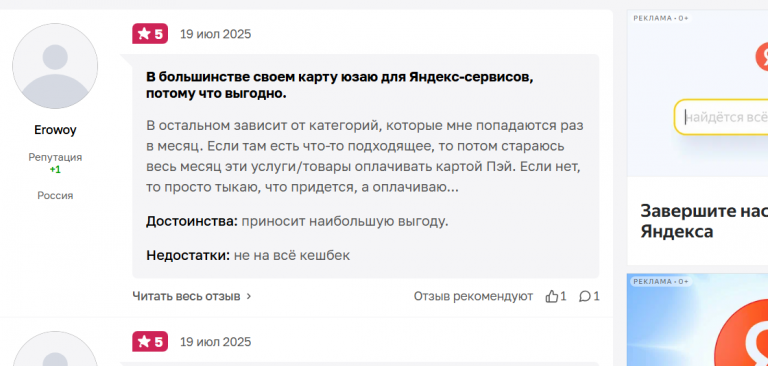Click the second reviewer's avatar
This screenshot has width=768, height=366.
click(55, 348)
